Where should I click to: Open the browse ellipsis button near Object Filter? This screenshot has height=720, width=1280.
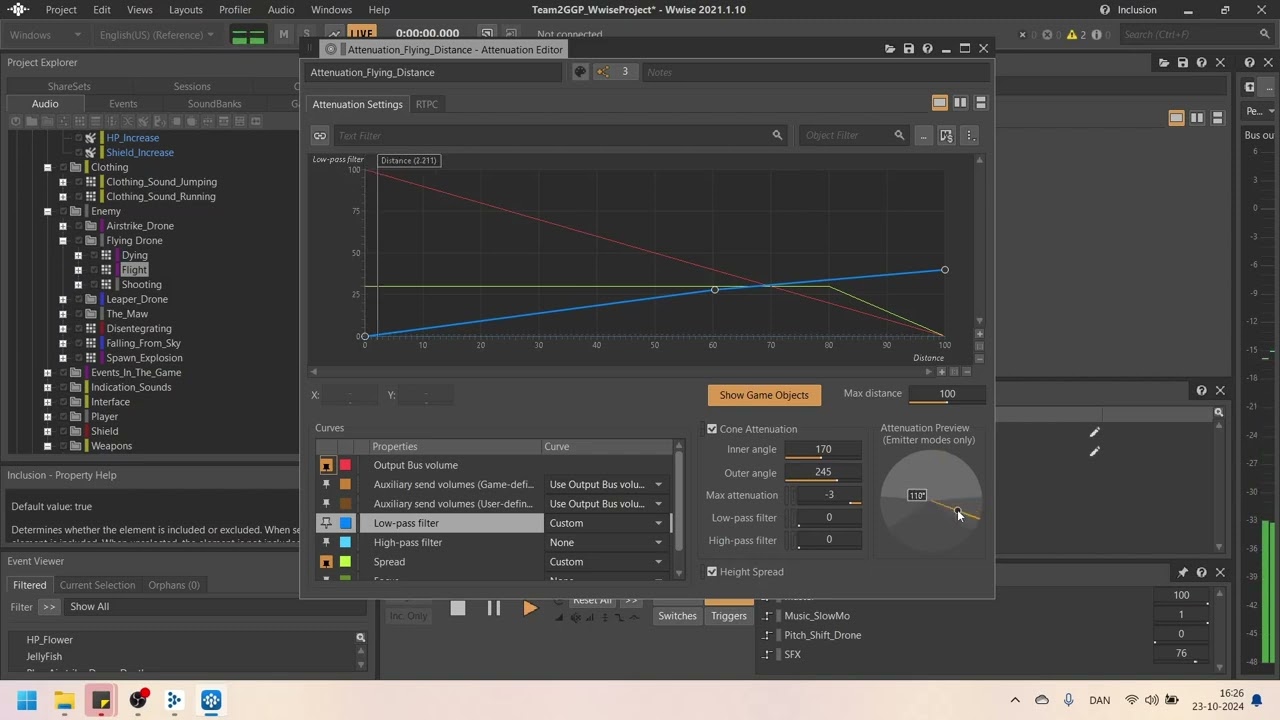(923, 135)
